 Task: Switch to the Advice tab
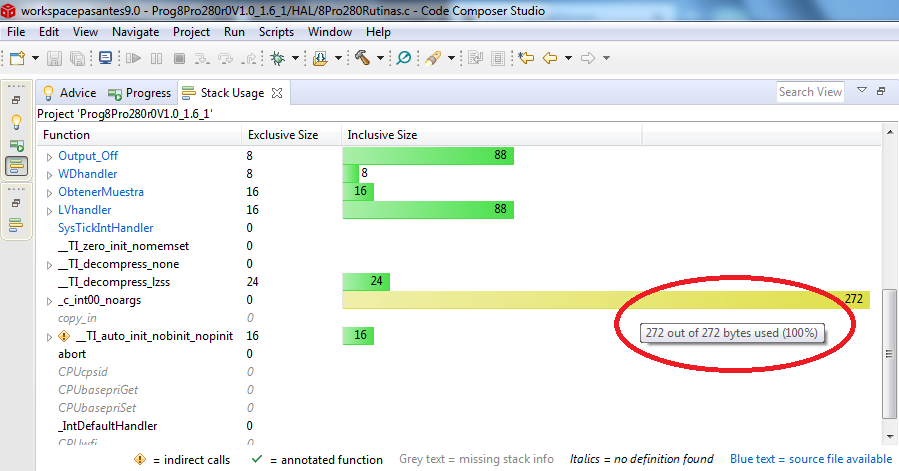click(69, 93)
